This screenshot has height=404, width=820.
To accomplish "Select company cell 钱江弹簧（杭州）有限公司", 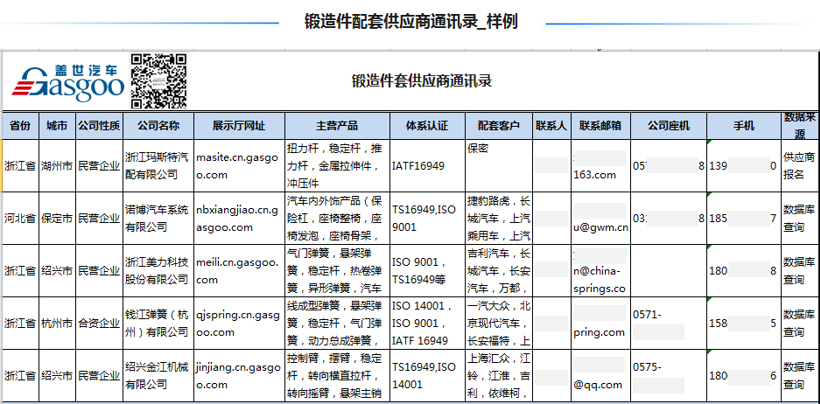I will [158, 323].
